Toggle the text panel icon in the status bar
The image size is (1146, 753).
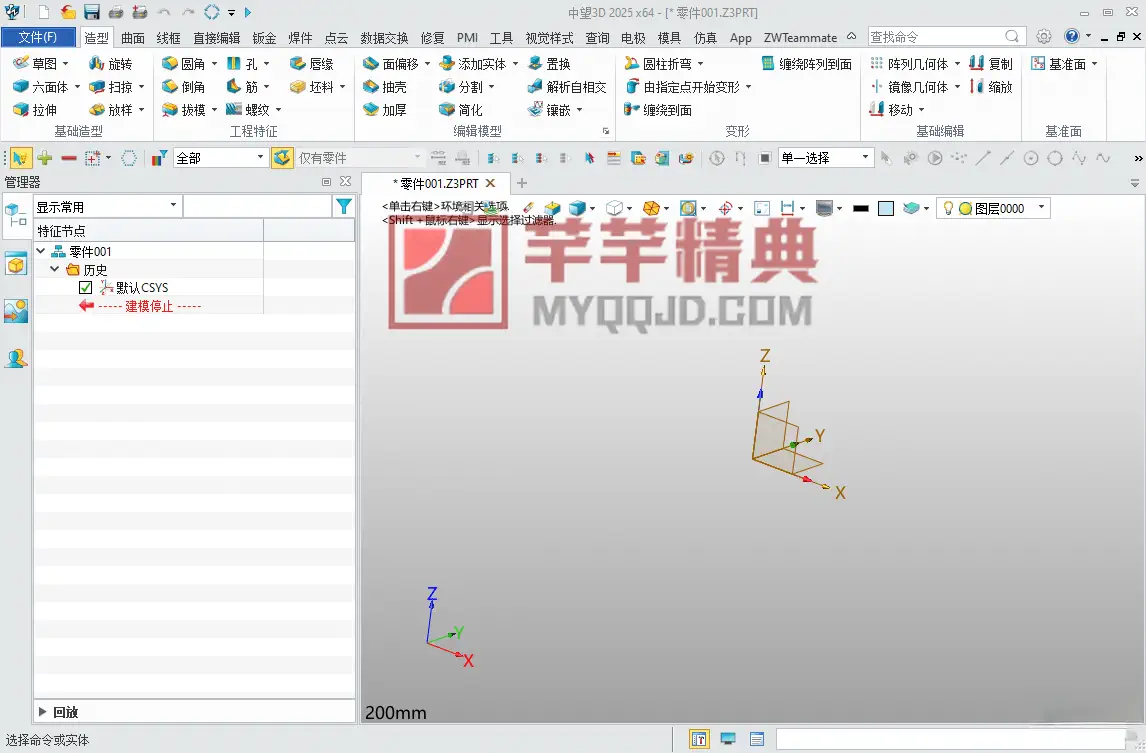(x=699, y=739)
